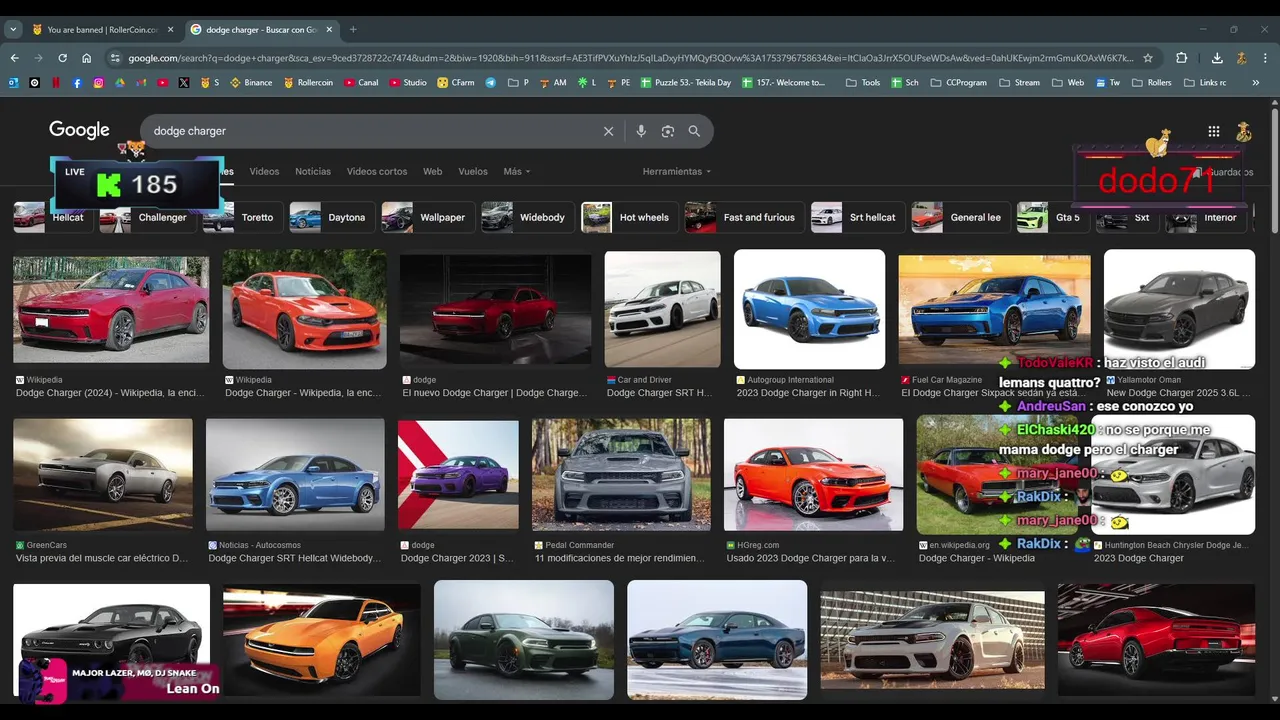Open the YouTube Studio bookmark
The image size is (1280, 720).
pyautogui.click(x=408, y=83)
